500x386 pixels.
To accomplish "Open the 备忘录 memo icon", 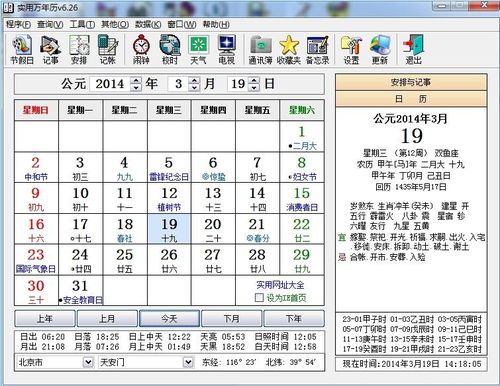I will (317, 49).
